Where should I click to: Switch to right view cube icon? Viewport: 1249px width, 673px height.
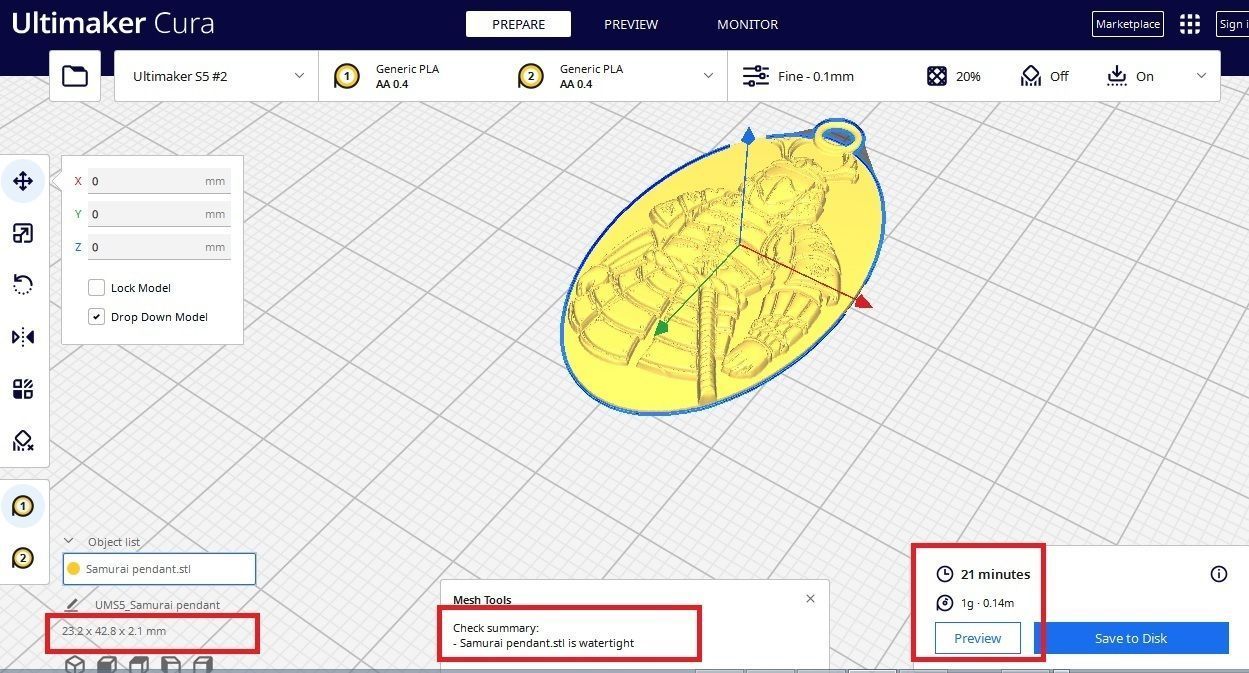click(x=203, y=664)
